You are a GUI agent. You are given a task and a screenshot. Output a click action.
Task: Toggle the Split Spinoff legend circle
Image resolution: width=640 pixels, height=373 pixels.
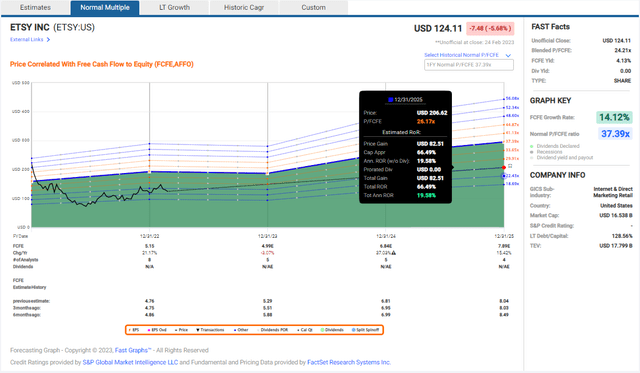pos(354,330)
